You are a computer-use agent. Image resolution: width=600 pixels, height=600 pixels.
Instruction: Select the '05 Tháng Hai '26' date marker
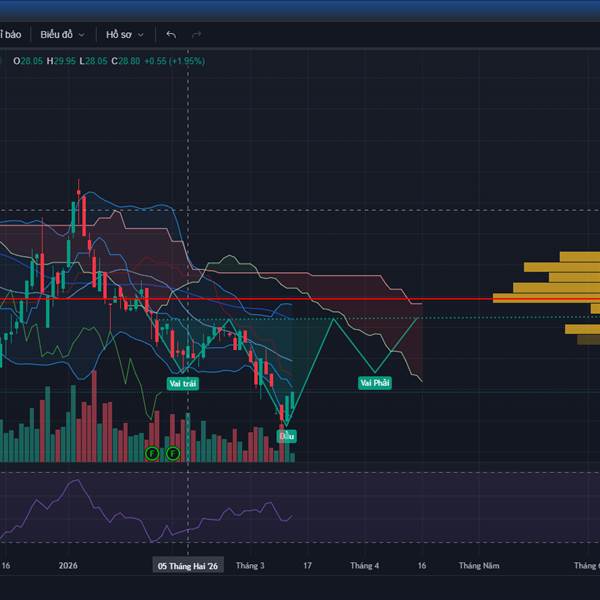click(x=188, y=566)
